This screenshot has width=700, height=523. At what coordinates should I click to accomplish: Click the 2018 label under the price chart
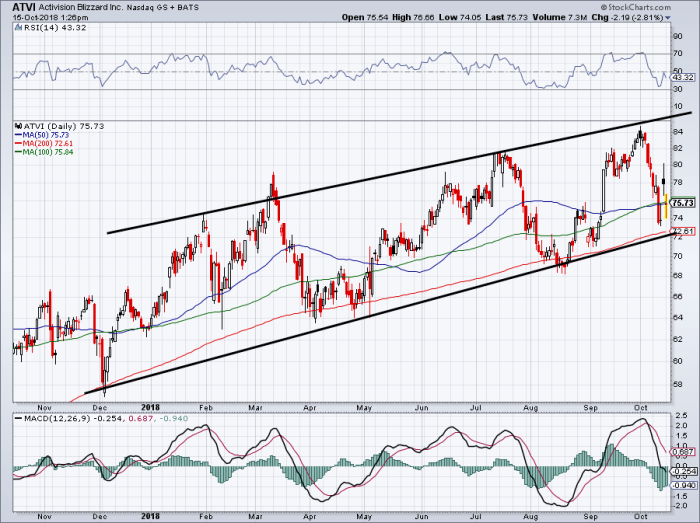pyautogui.click(x=150, y=407)
